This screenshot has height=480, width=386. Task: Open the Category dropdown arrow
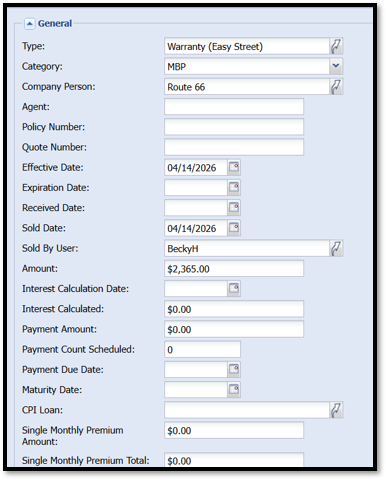(x=336, y=66)
